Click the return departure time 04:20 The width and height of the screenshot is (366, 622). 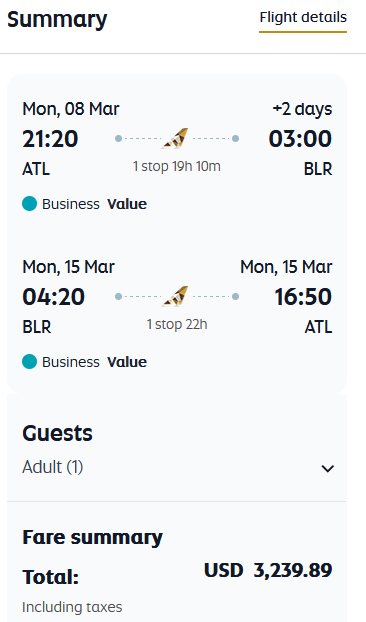[x=54, y=297]
